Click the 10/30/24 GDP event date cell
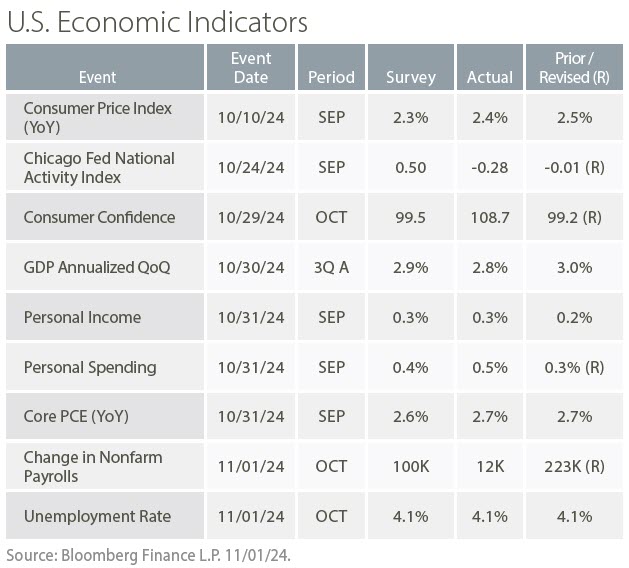The width and height of the screenshot is (629, 568). pyautogui.click(x=251, y=267)
